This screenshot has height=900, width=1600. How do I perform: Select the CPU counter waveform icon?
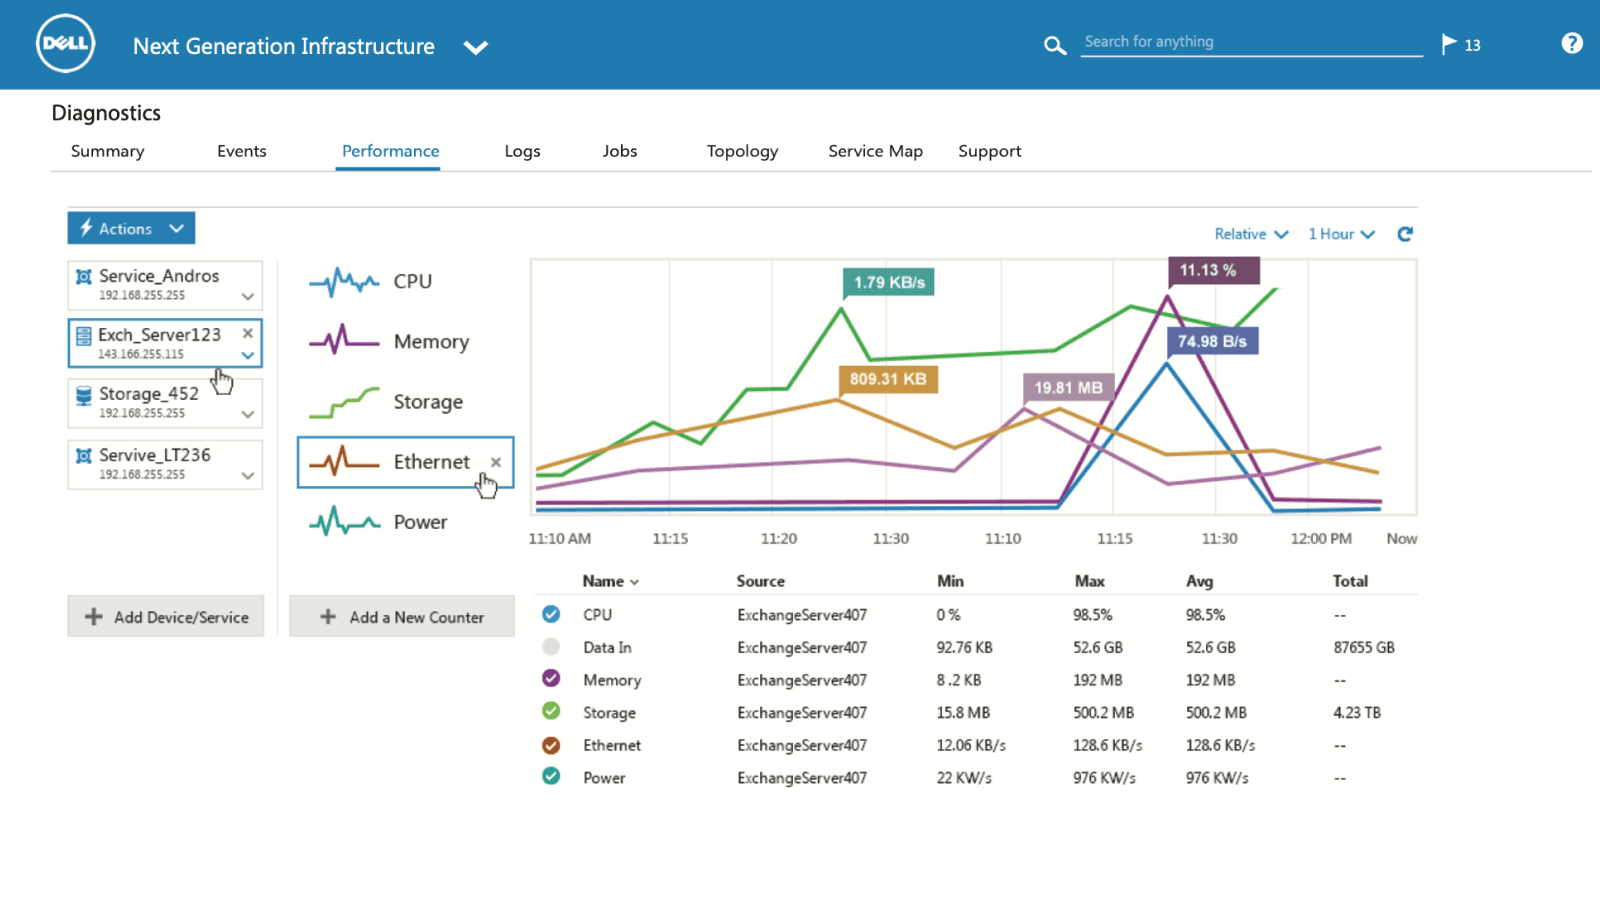tap(344, 282)
